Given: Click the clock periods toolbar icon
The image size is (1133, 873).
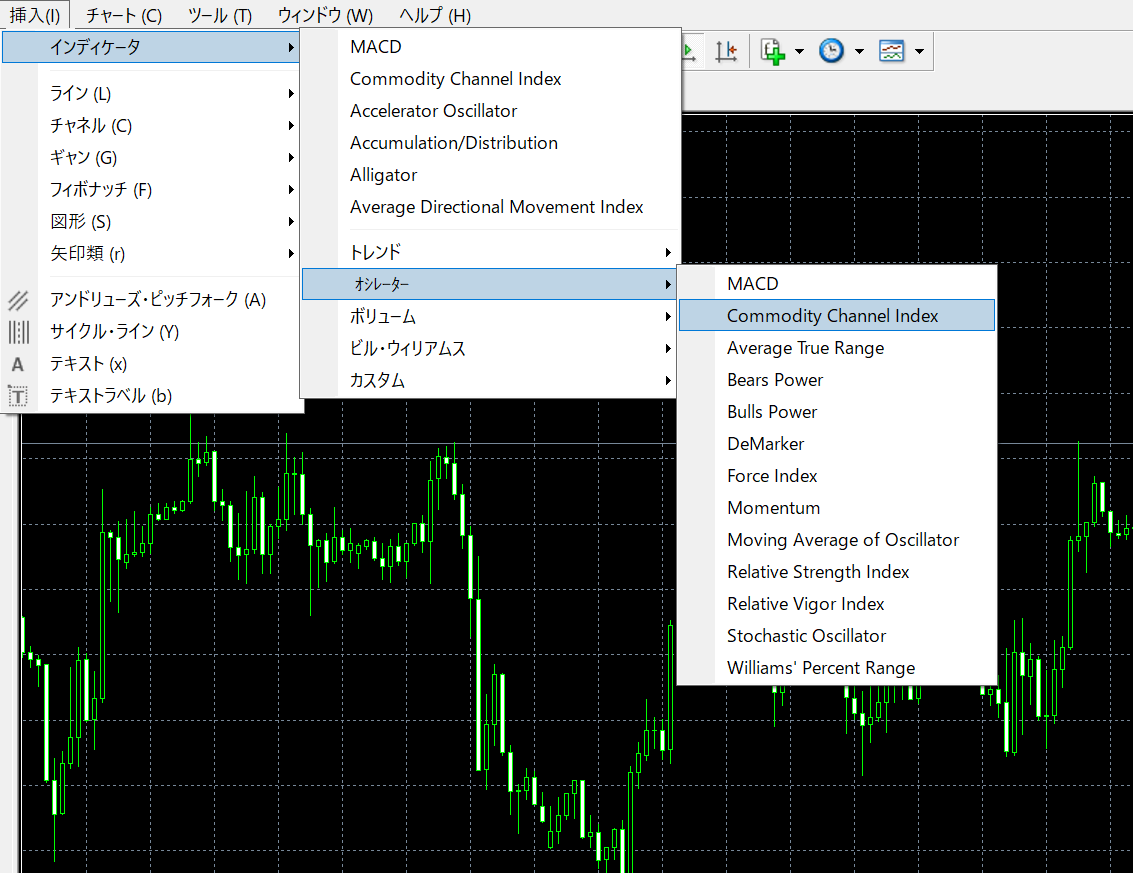Looking at the screenshot, I should (831, 51).
